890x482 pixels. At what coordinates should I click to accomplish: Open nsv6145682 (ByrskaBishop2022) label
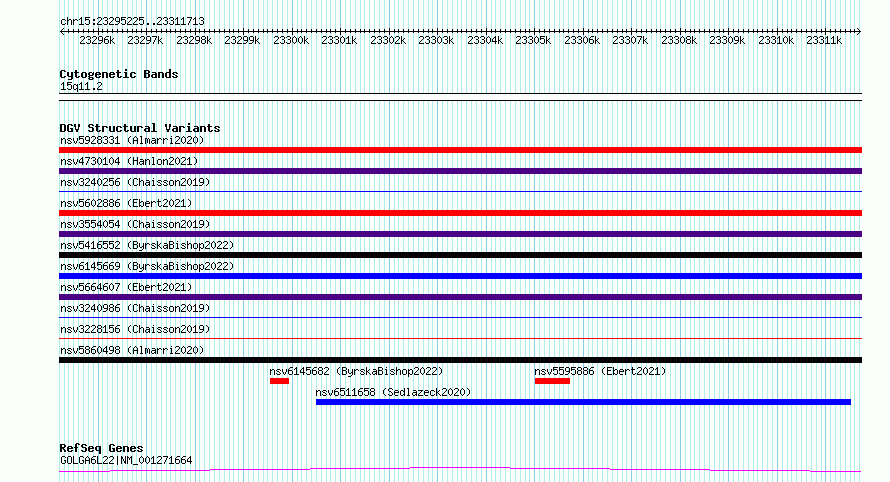pyautogui.click(x=356, y=371)
